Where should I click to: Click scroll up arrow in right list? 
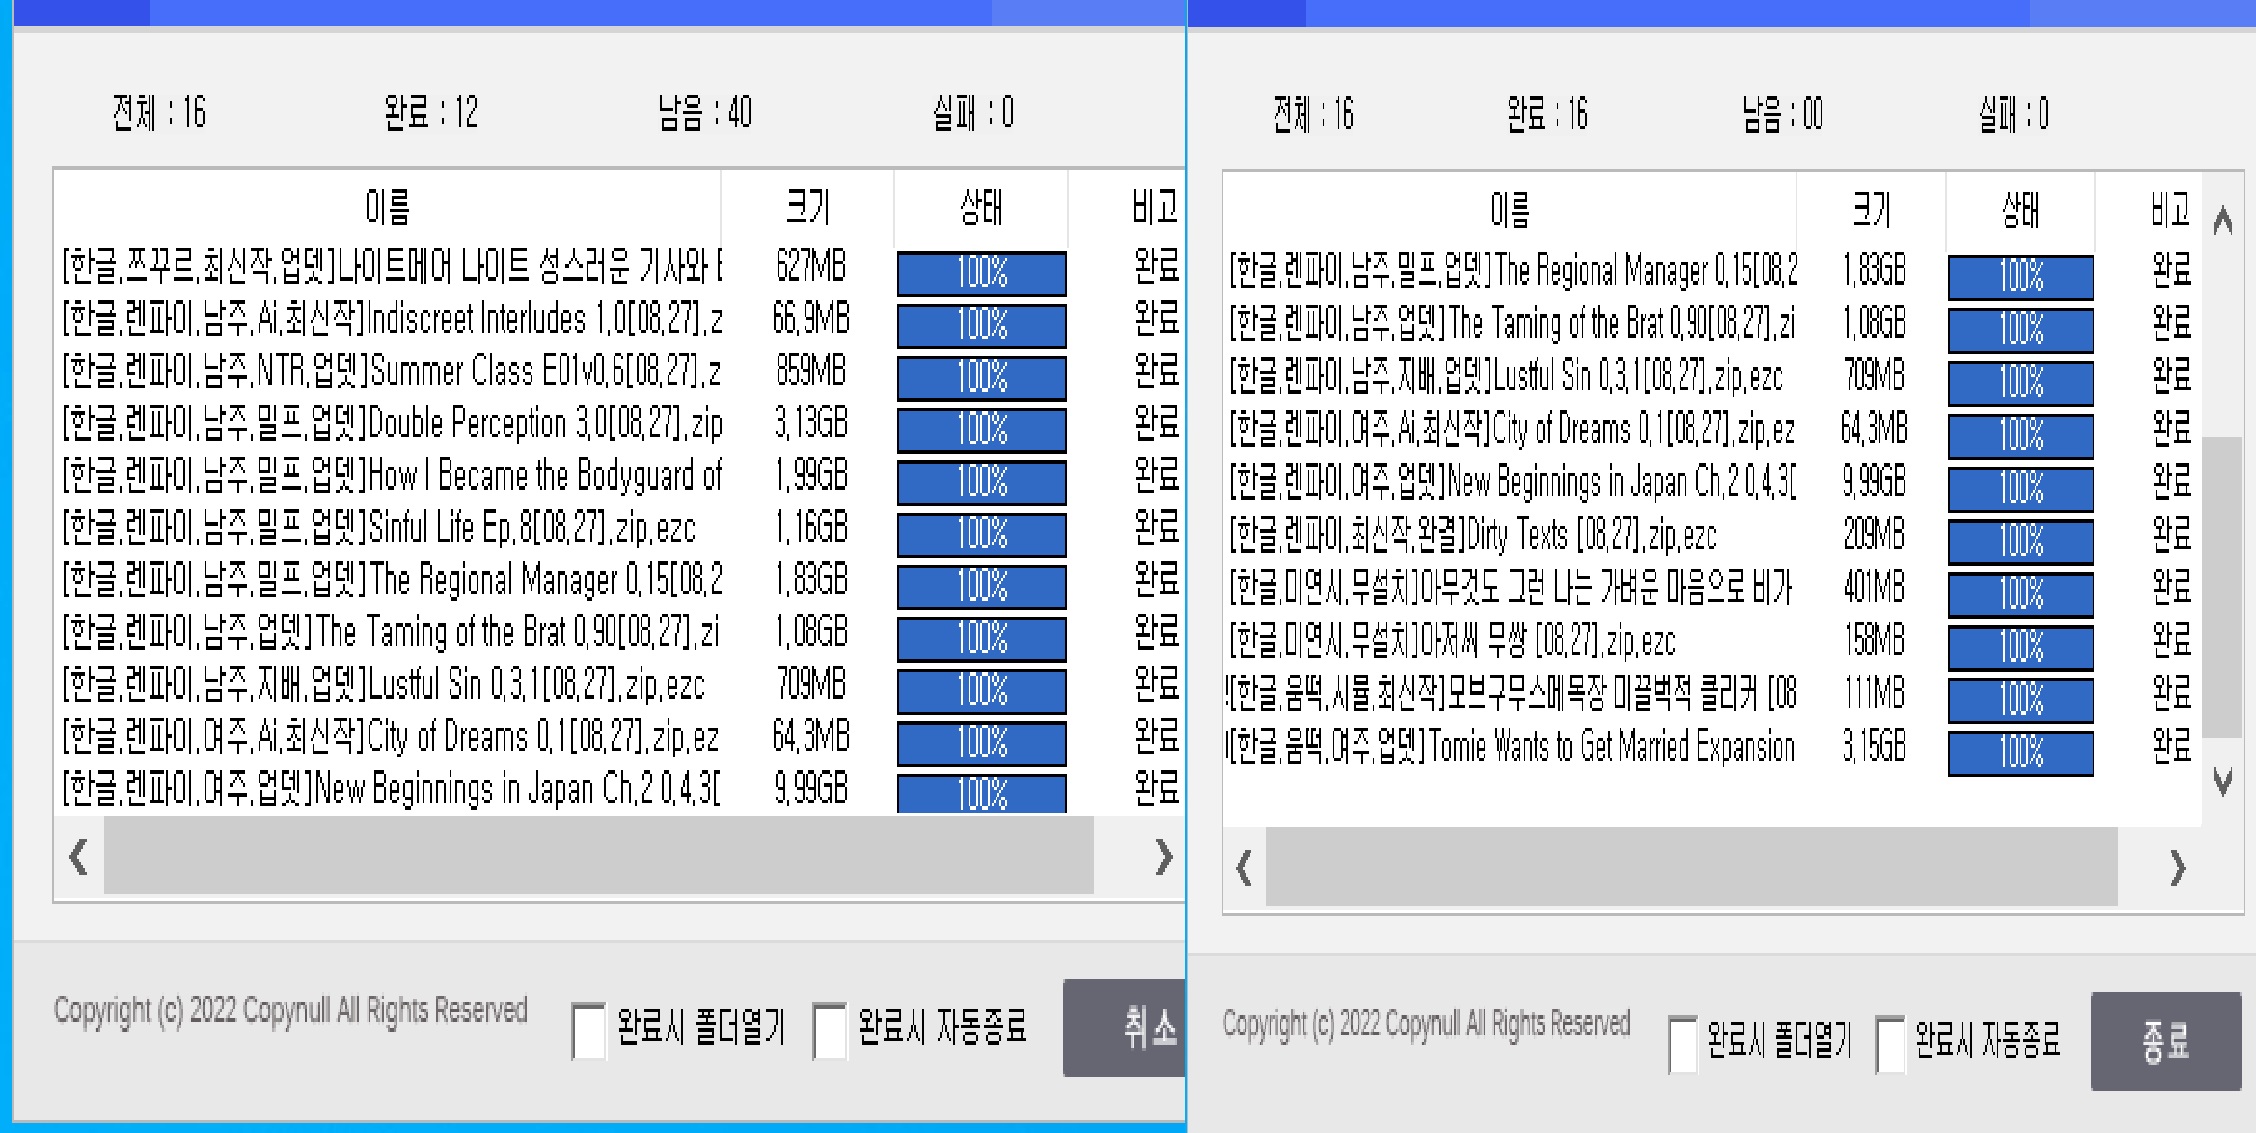point(2222,220)
